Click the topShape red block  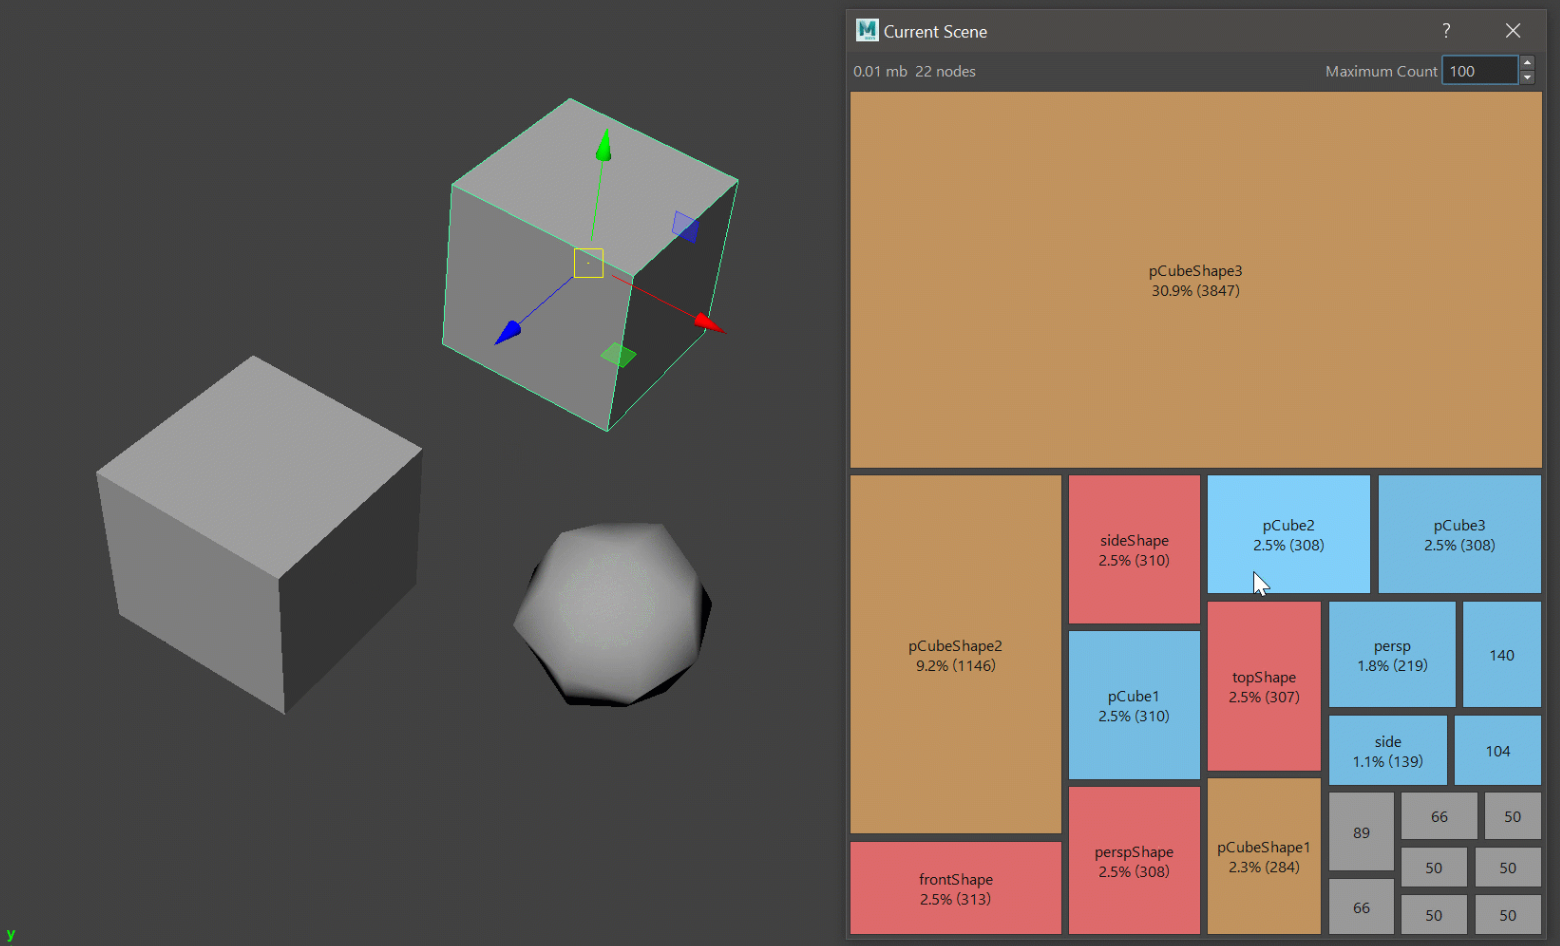(1264, 686)
